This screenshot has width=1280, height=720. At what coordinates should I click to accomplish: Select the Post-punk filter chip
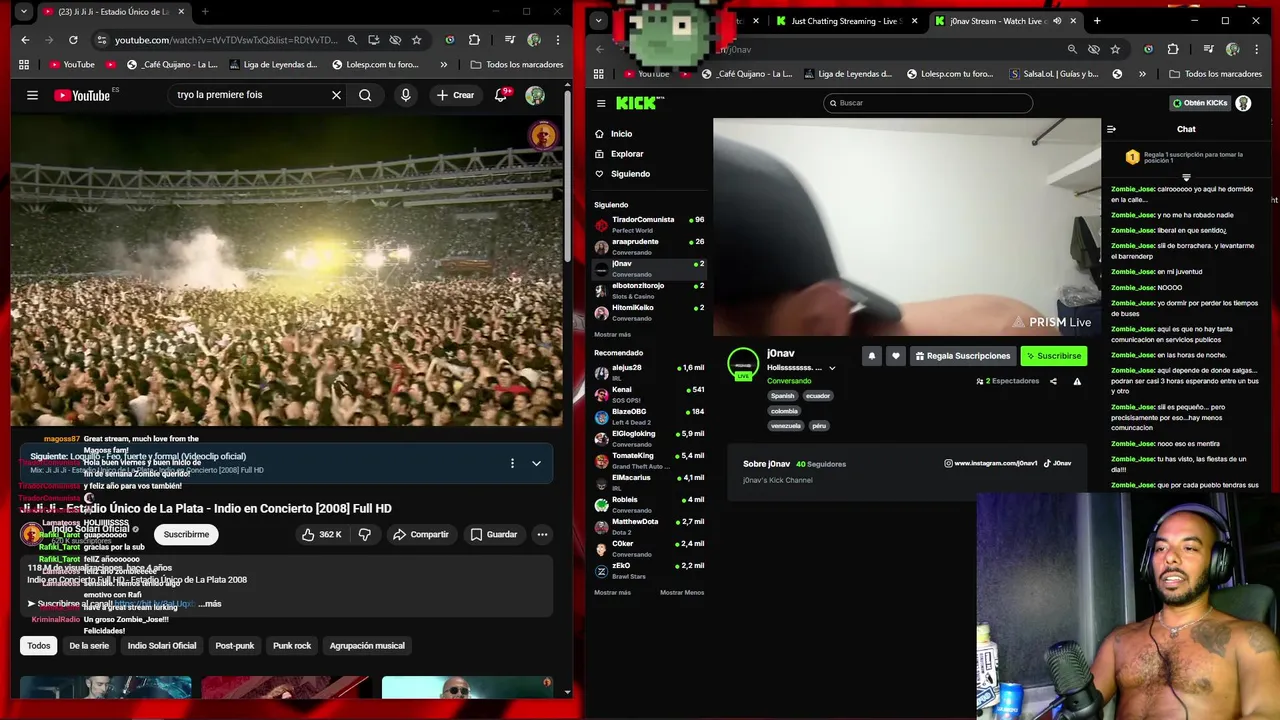tap(235, 646)
